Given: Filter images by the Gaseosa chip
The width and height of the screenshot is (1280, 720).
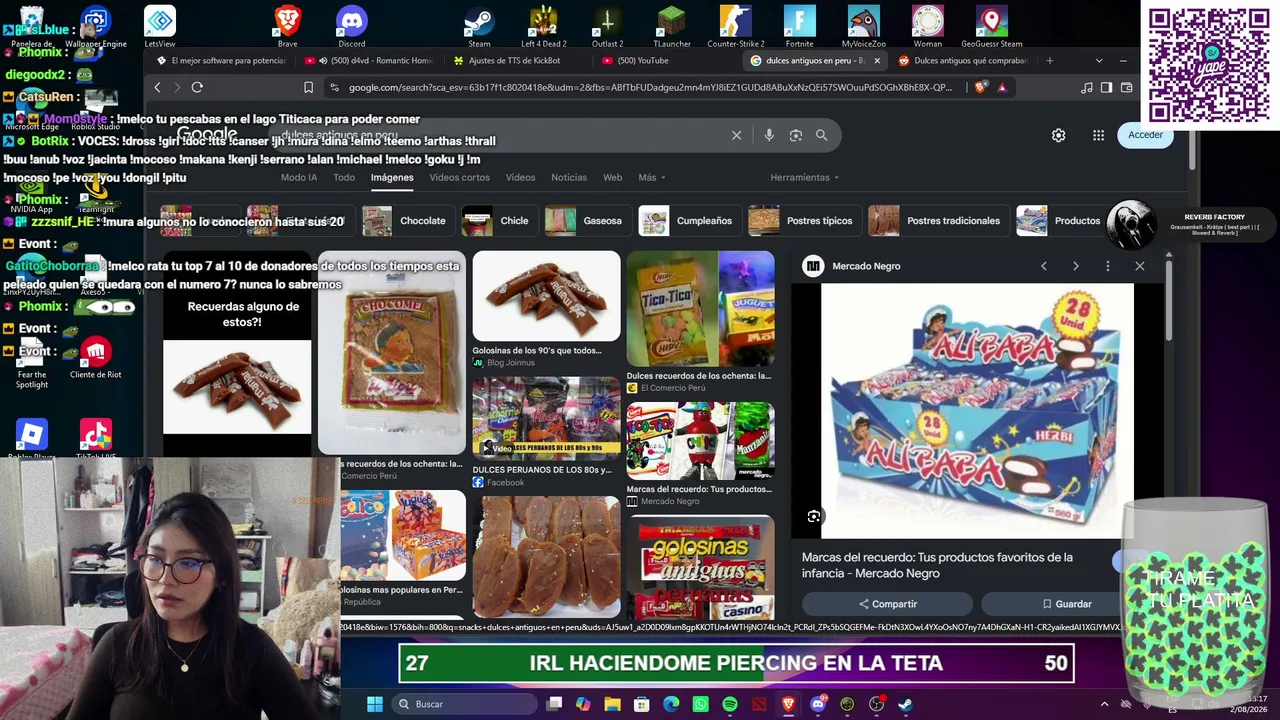Looking at the screenshot, I should pos(586,221).
